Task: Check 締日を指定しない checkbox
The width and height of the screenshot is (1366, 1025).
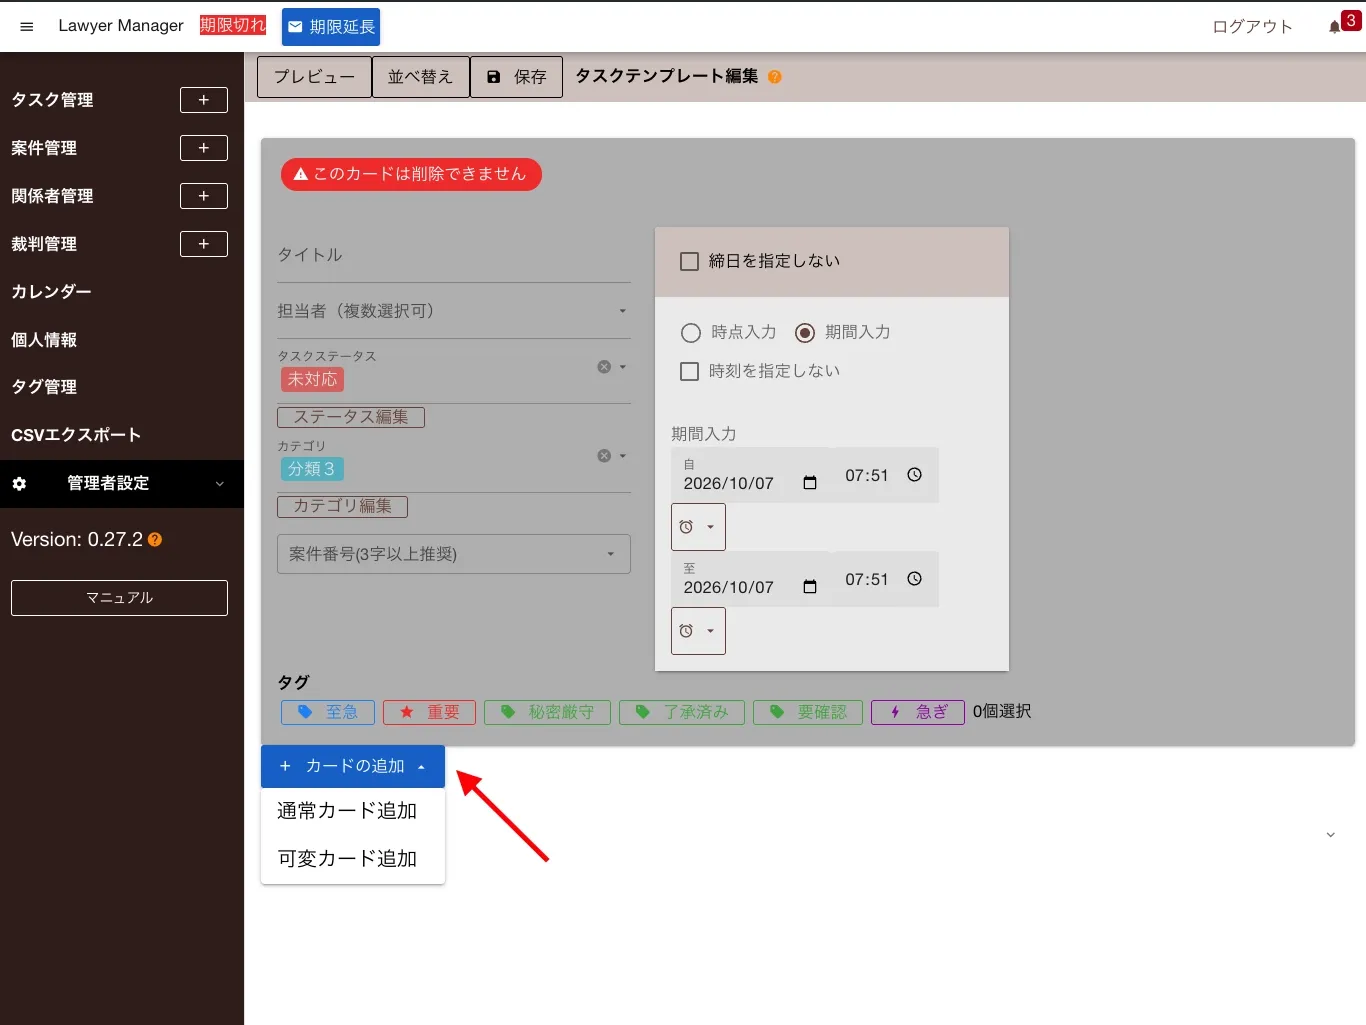Action: pyautogui.click(x=689, y=261)
